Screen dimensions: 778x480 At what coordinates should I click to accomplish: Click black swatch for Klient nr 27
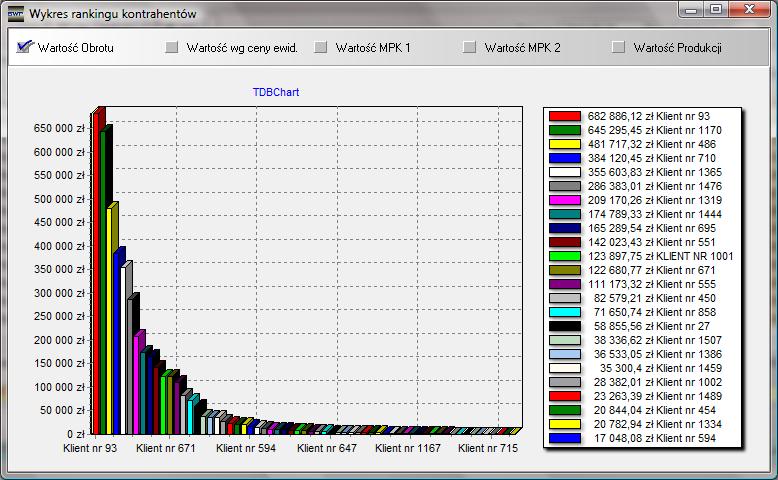point(565,326)
